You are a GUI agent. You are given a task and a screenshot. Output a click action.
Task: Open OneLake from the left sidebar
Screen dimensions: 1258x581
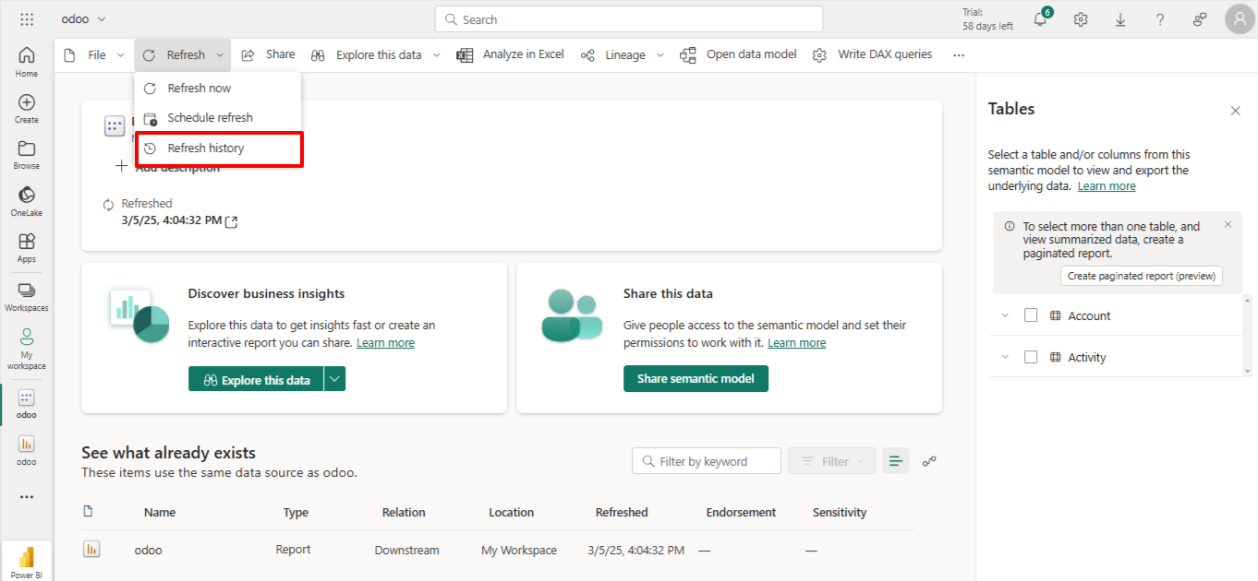pyautogui.click(x=27, y=200)
